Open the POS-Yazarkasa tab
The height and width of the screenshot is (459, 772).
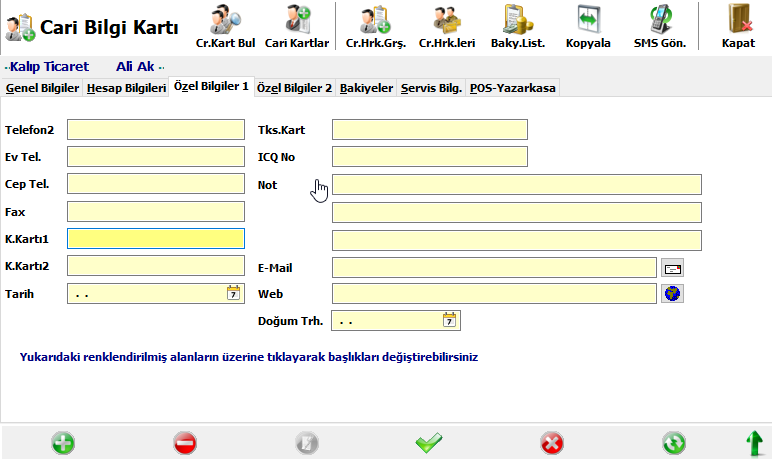pos(513,88)
